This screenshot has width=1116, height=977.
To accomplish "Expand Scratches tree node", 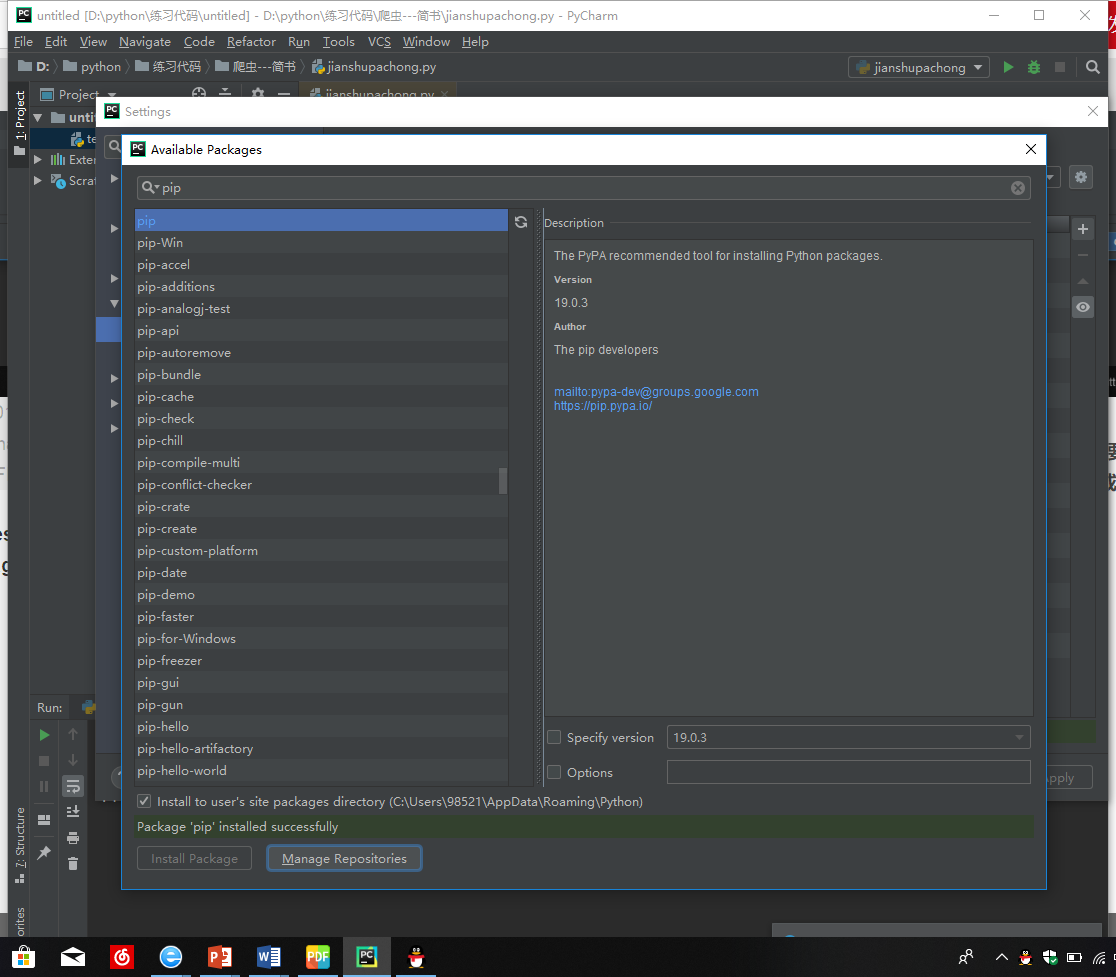I will click(38, 181).
